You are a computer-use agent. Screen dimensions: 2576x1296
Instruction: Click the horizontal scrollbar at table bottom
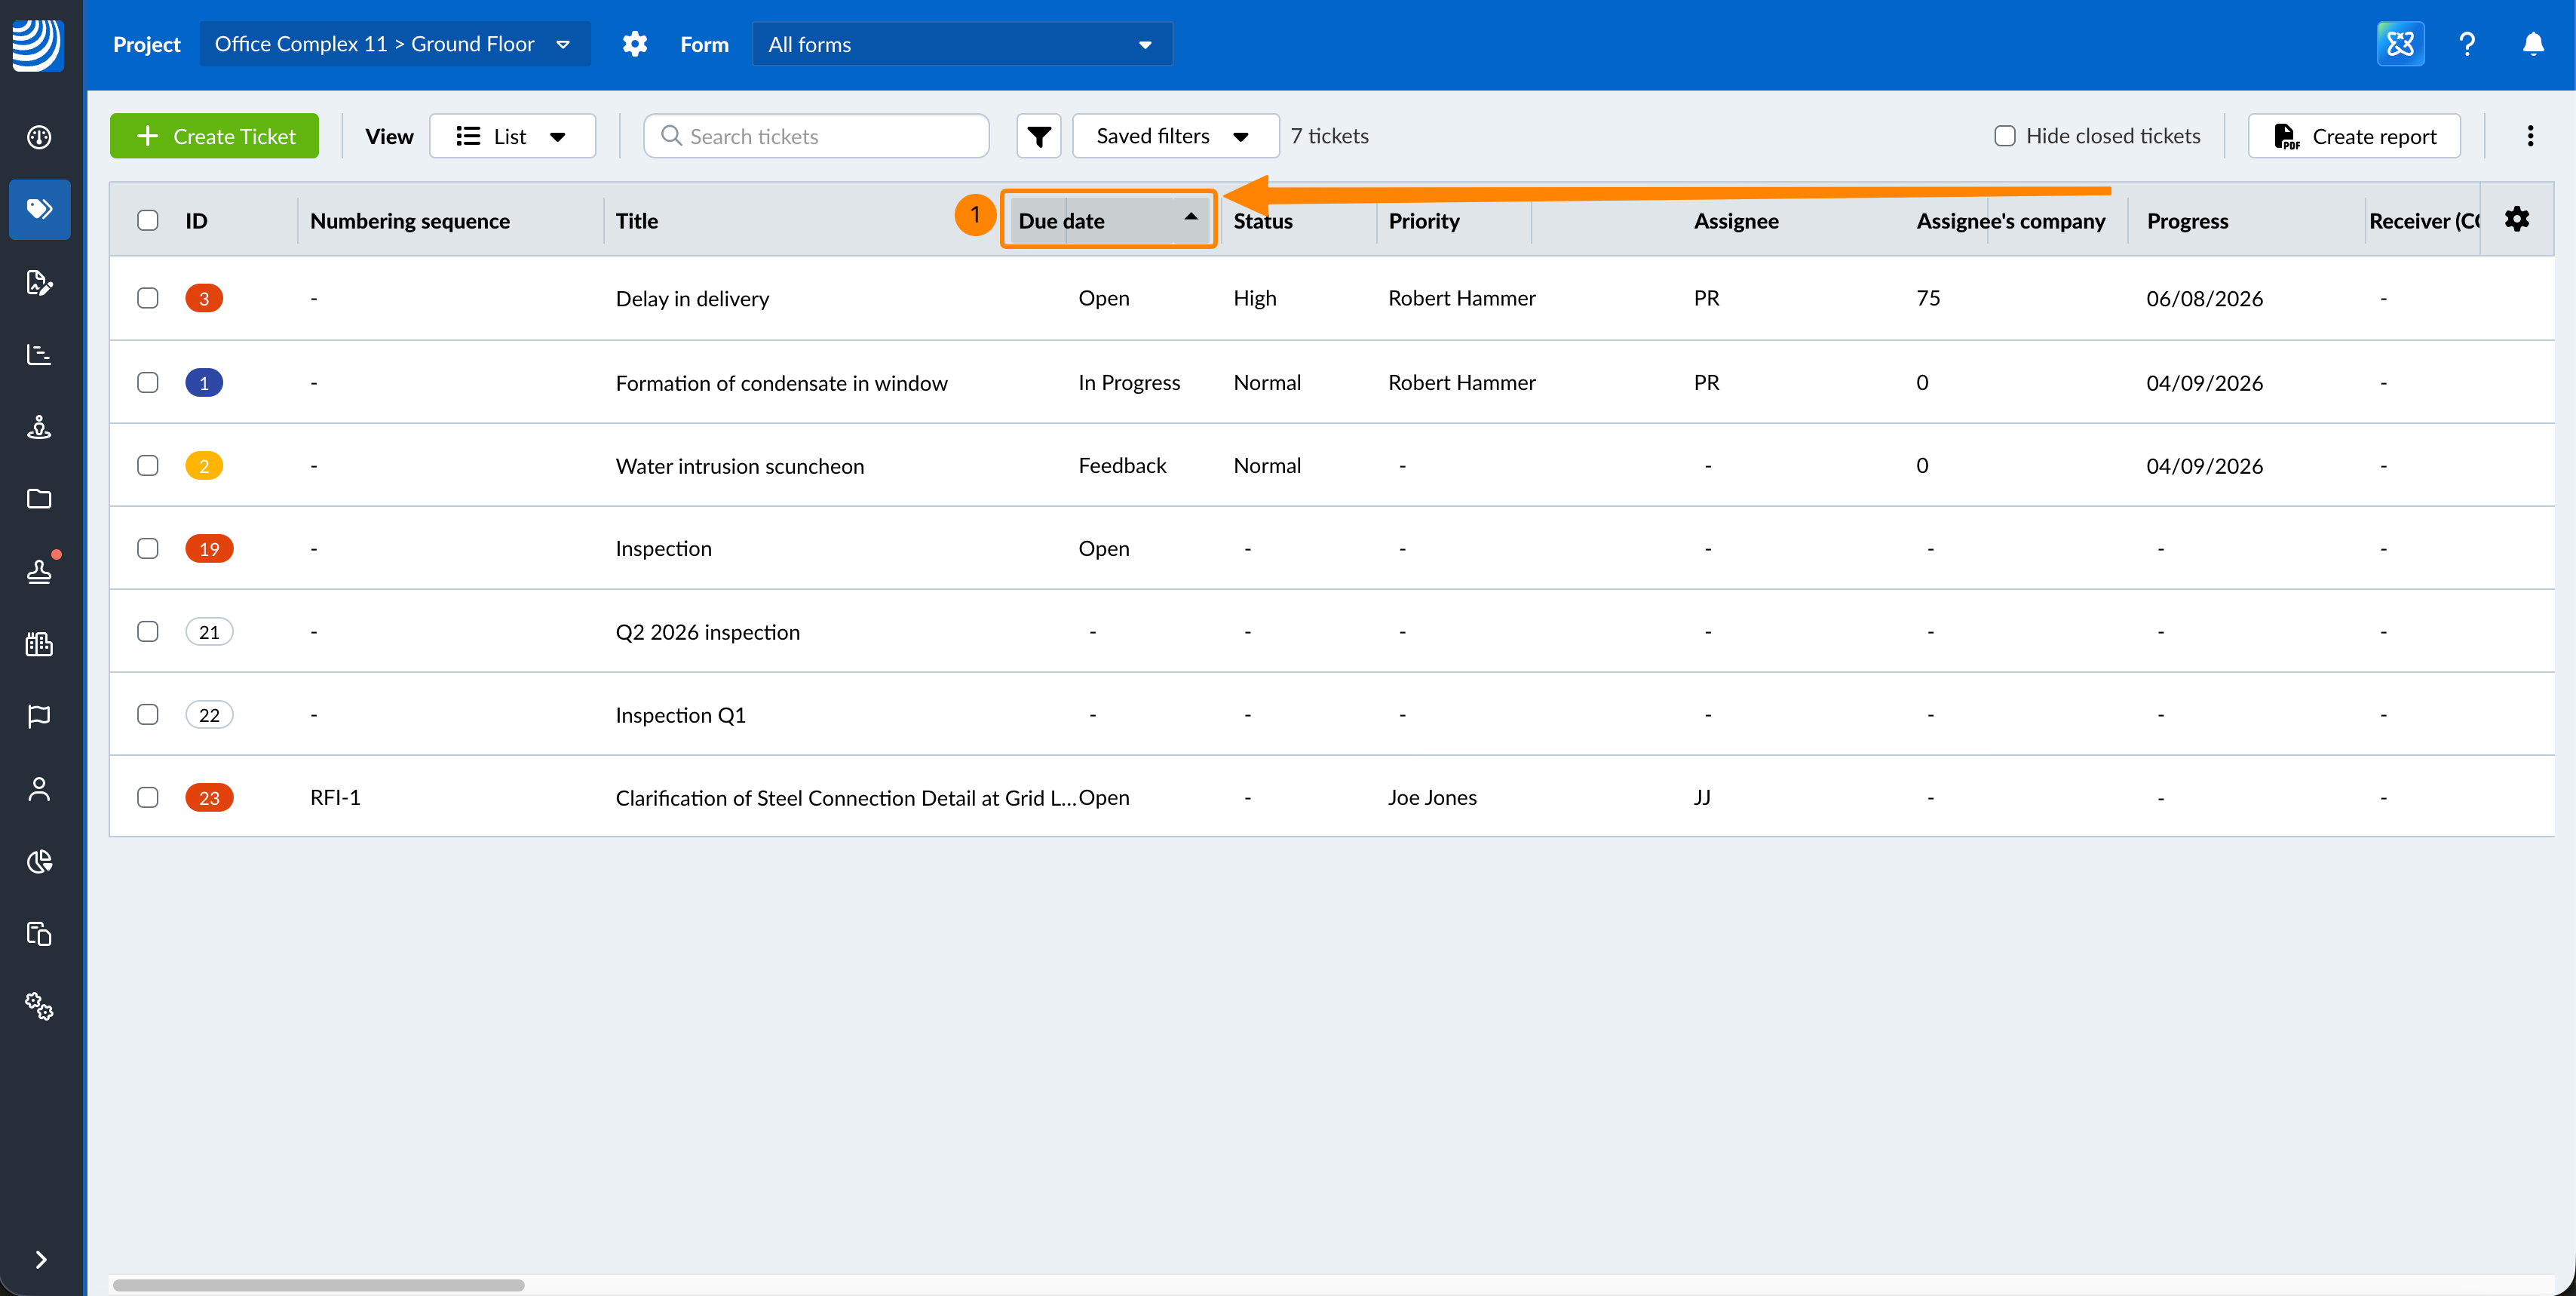click(x=319, y=1285)
